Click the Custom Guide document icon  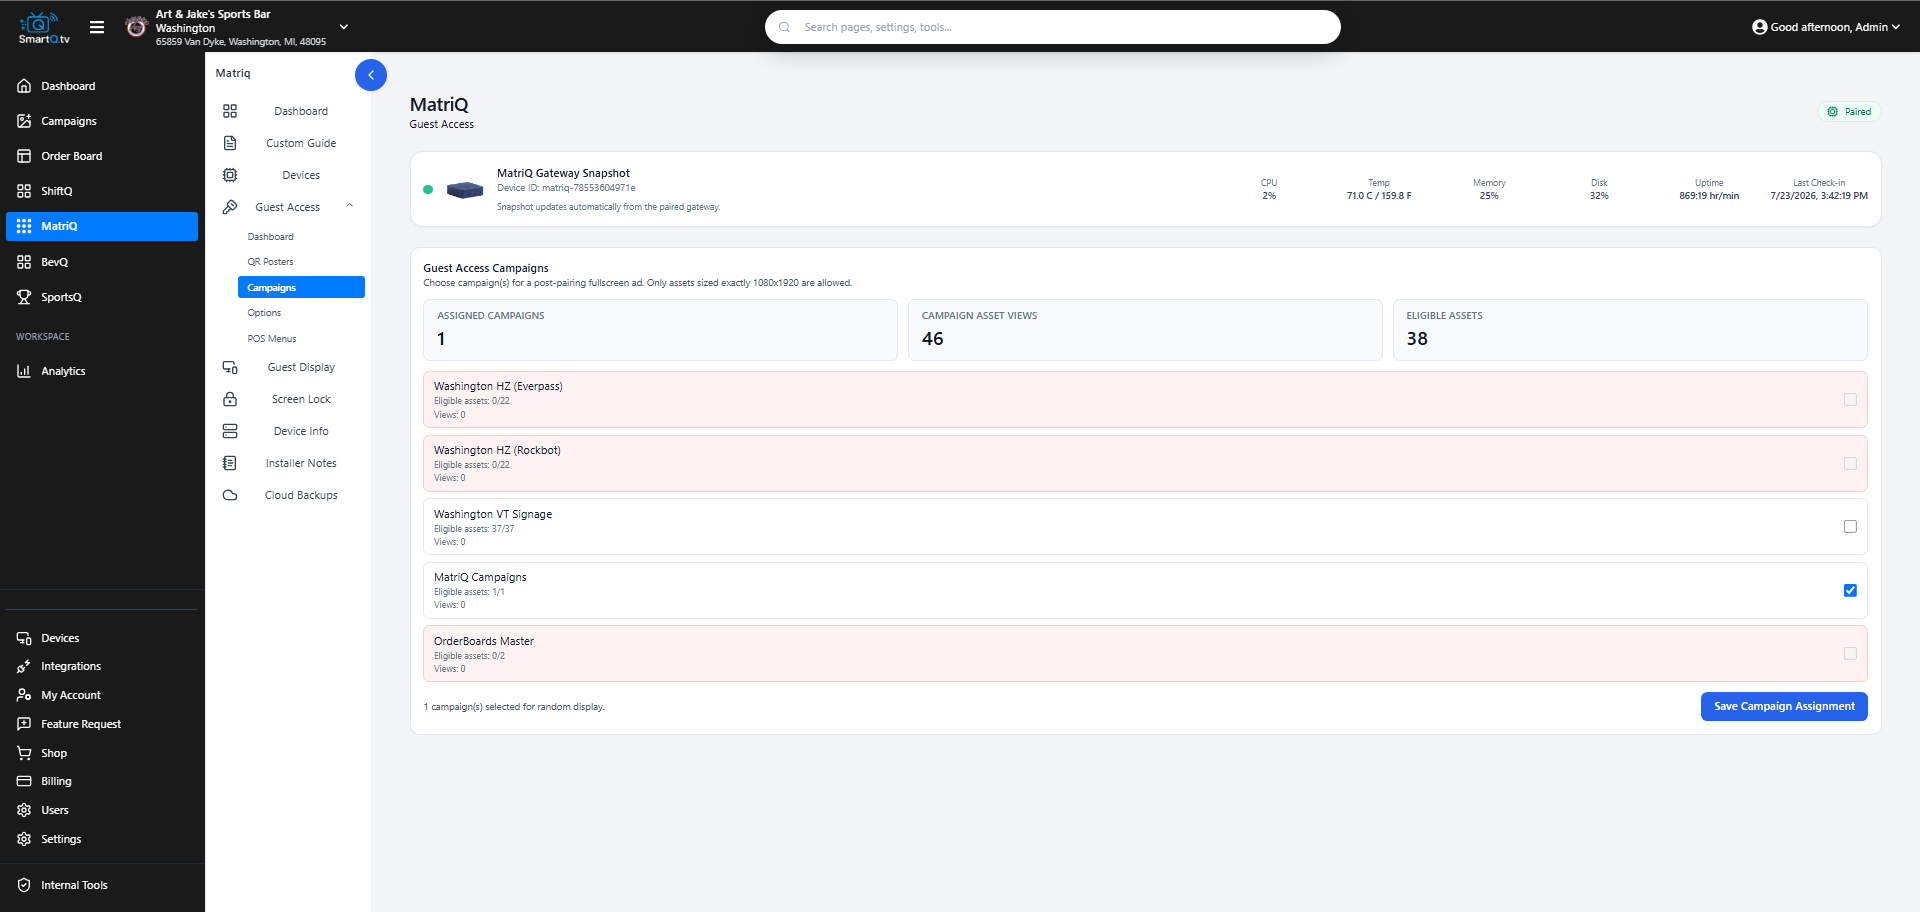click(x=230, y=143)
